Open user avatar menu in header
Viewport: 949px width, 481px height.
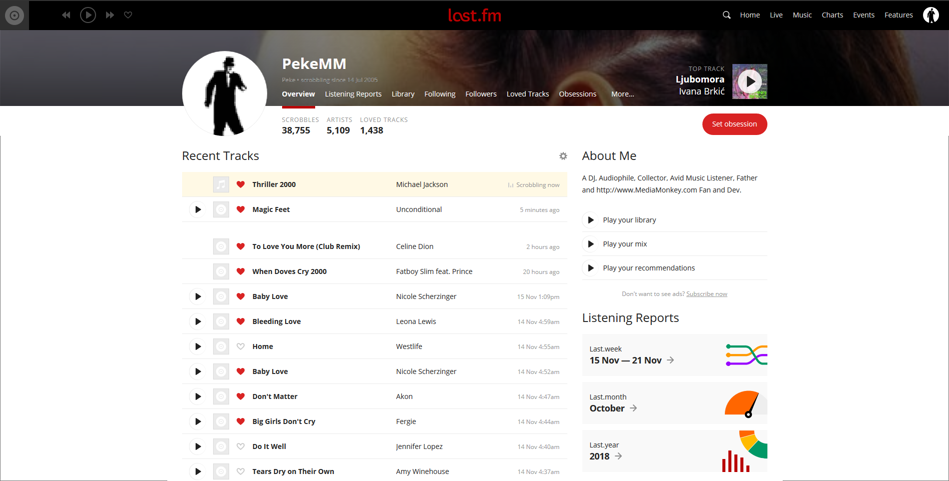coord(931,15)
